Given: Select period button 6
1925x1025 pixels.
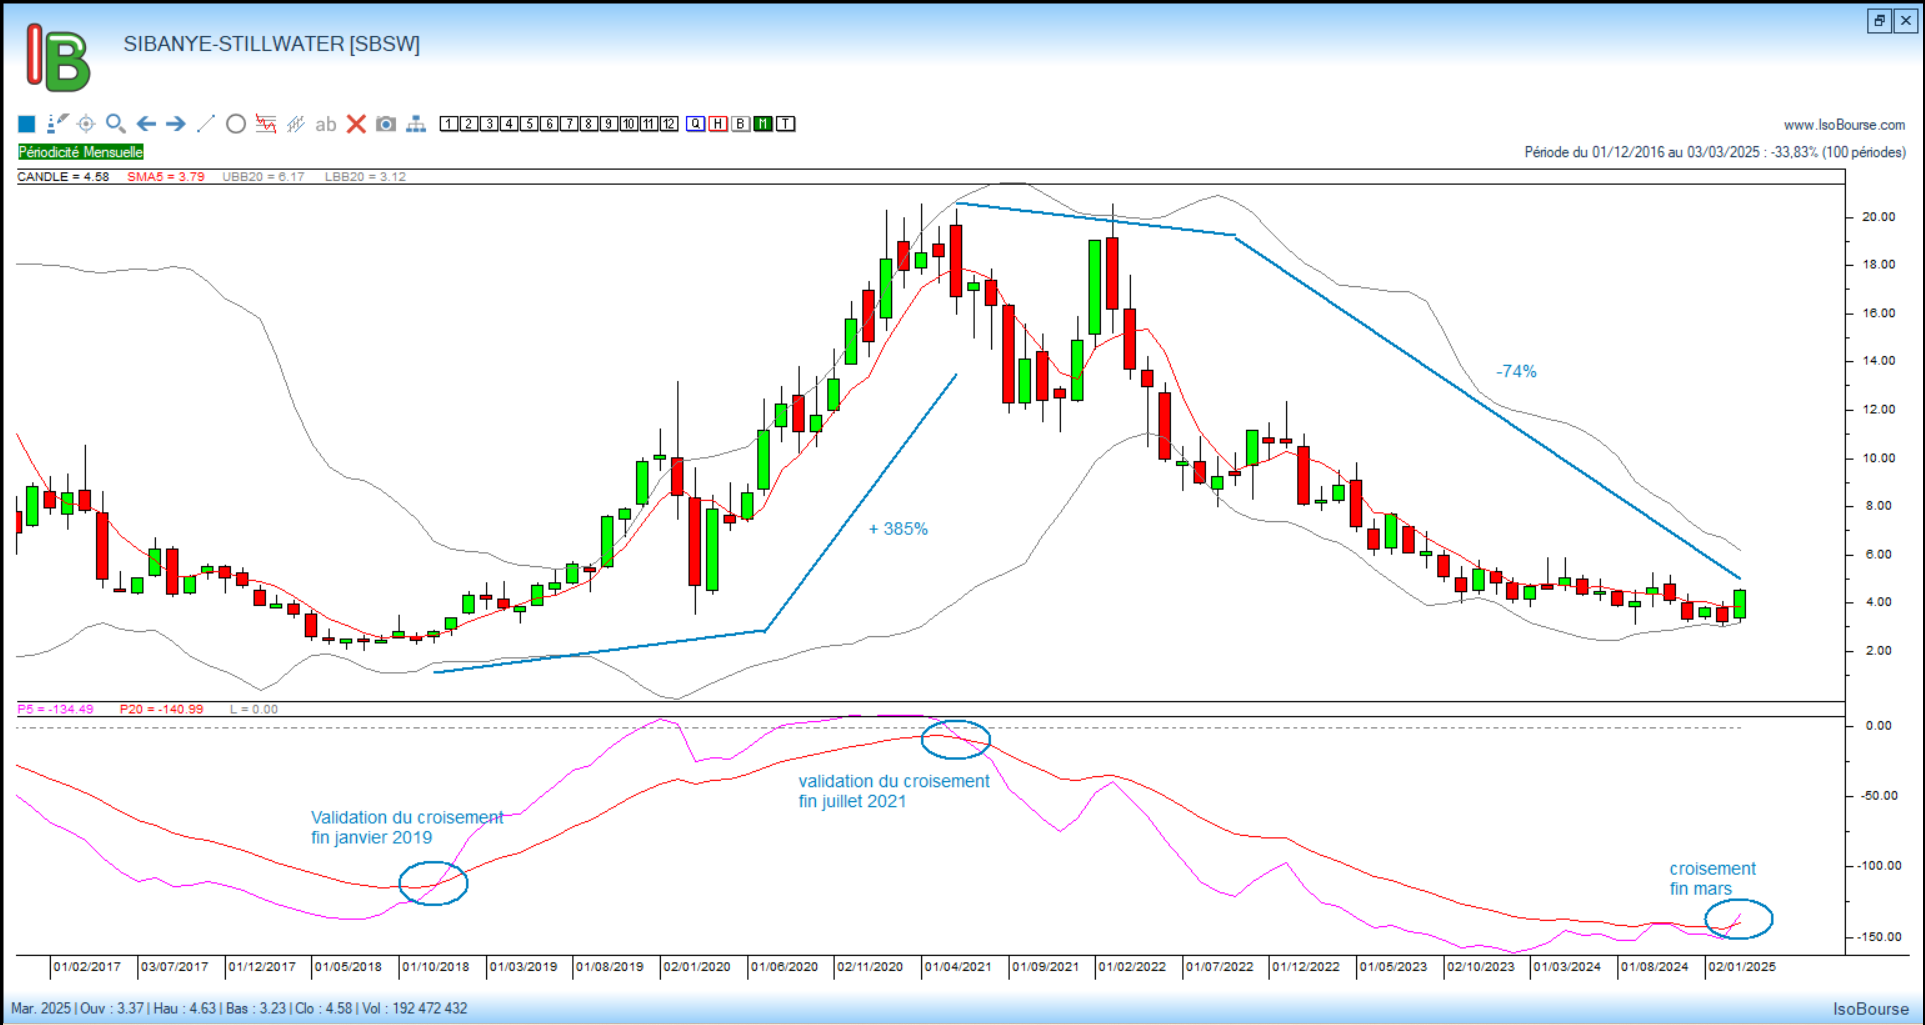Looking at the screenshot, I should pos(549,124).
